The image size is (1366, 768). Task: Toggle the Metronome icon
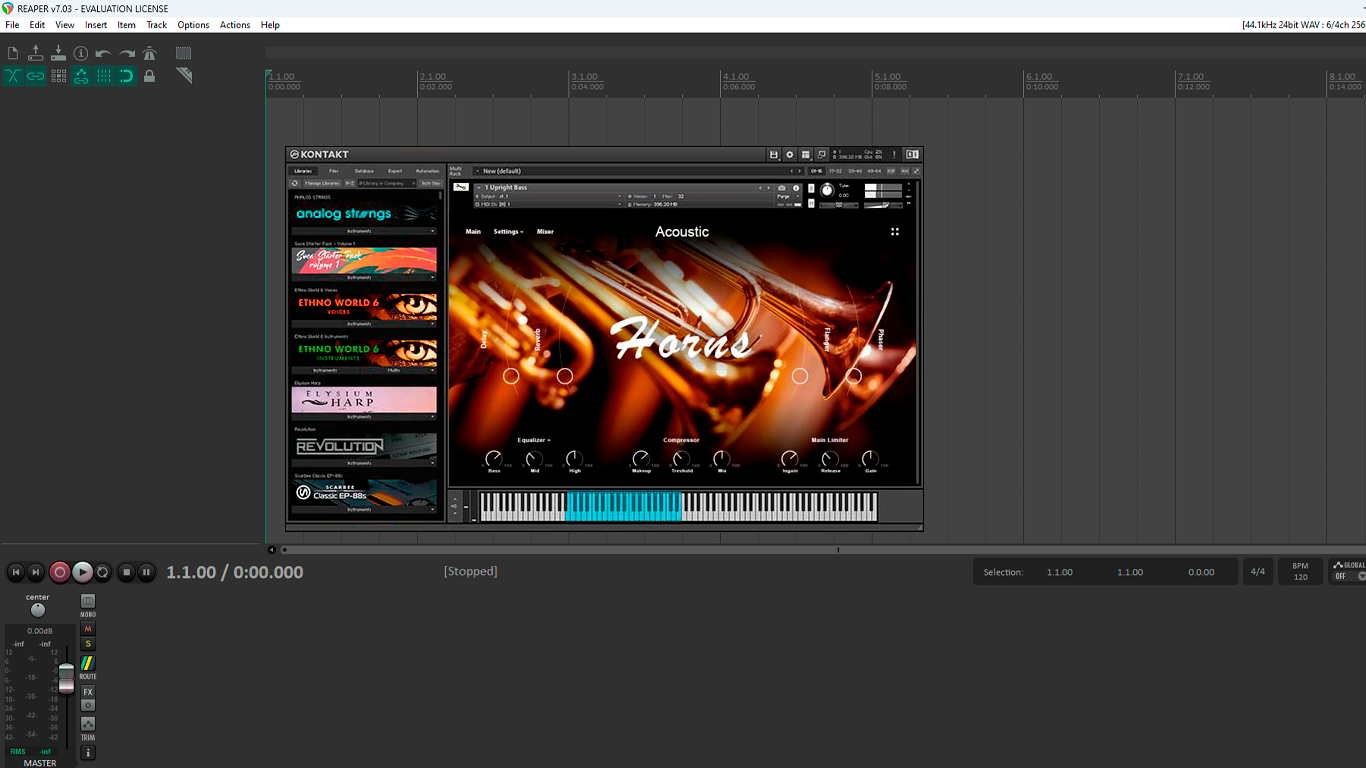(x=149, y=53)
